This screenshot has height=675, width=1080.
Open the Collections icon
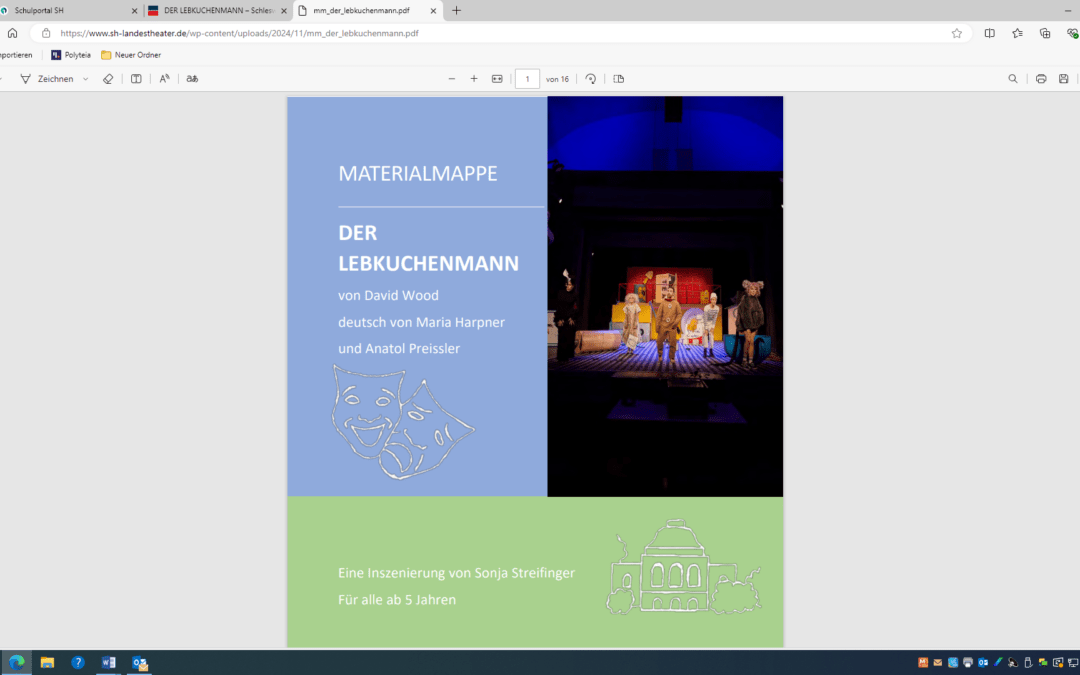click(x=1045, y=33)
